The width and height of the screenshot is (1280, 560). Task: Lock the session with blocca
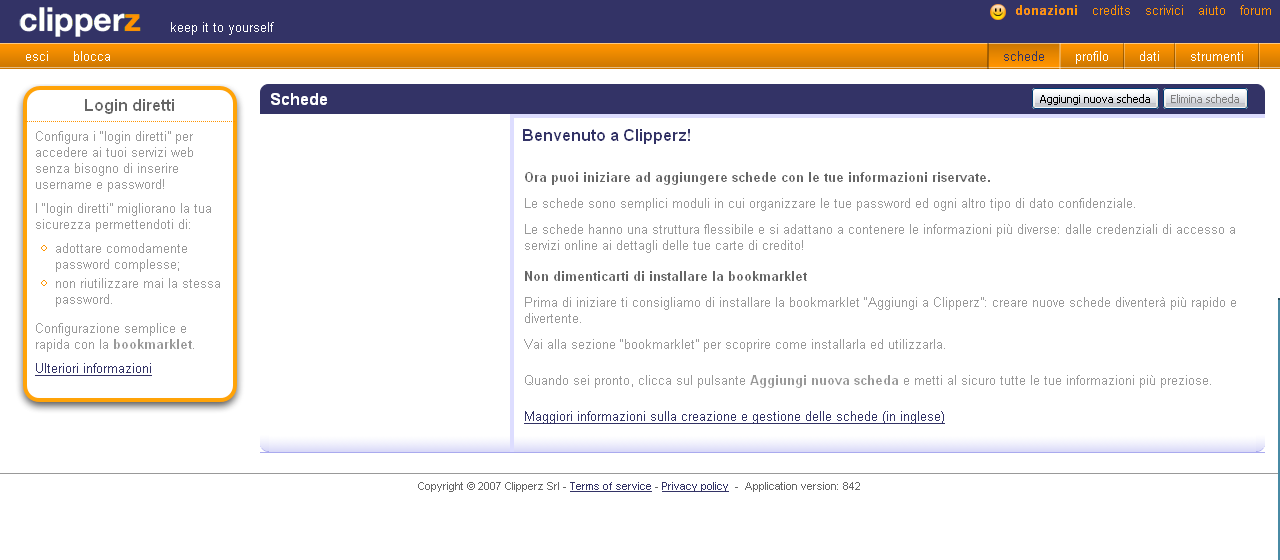(92, 57)
